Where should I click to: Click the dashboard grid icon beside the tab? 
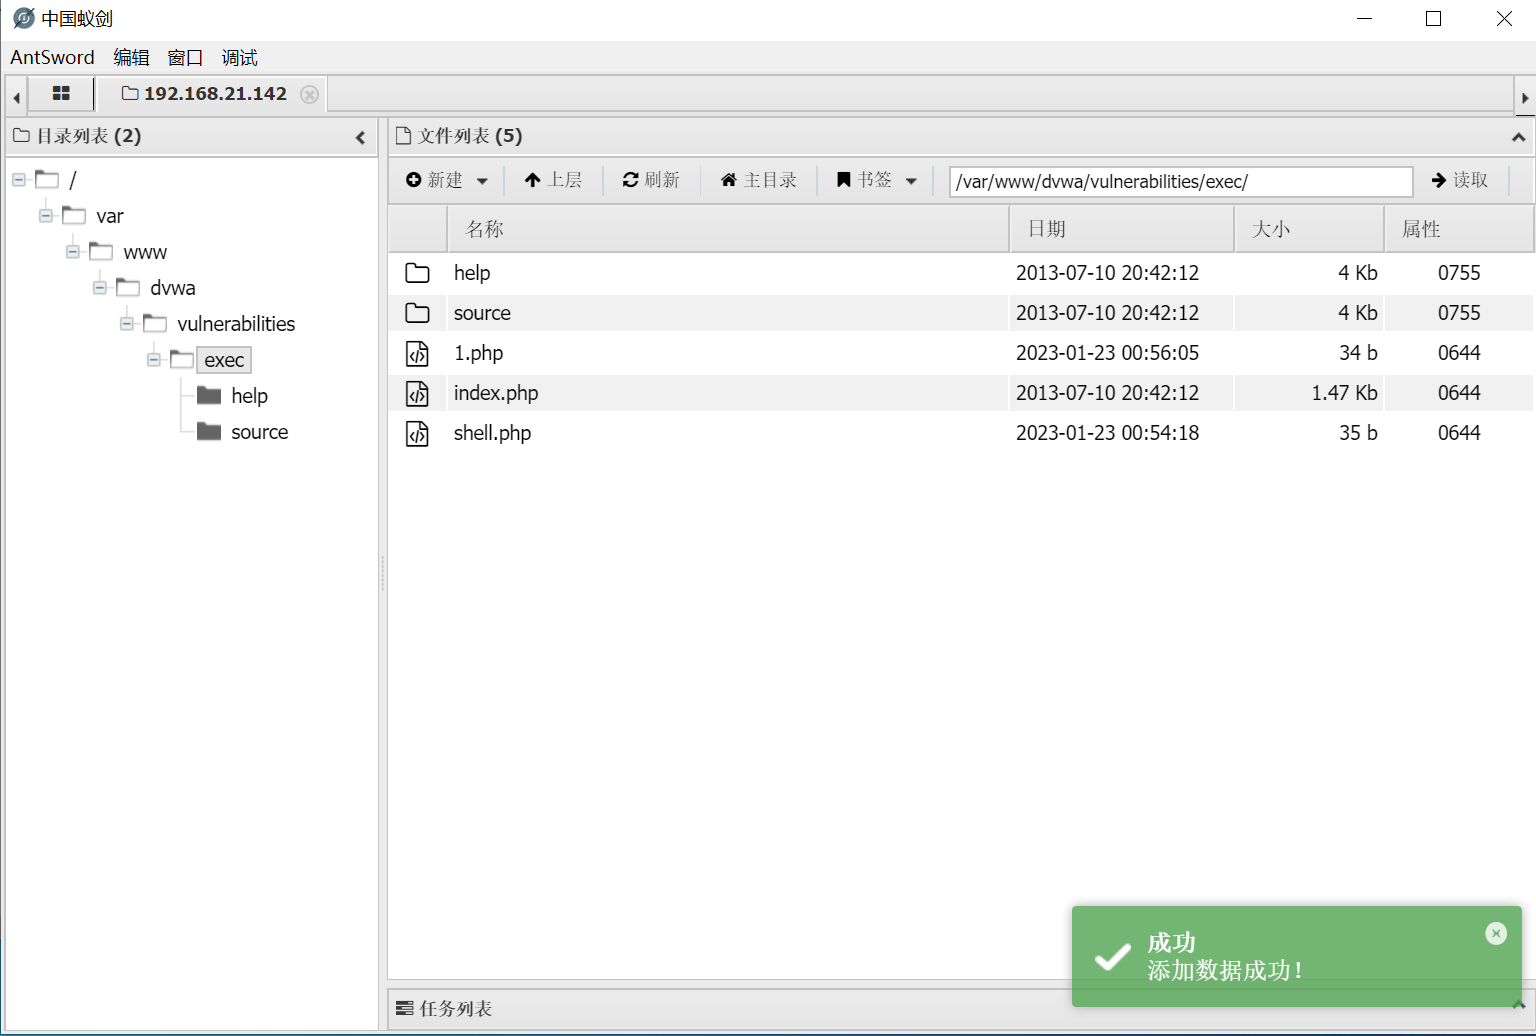tap(60, 93)
